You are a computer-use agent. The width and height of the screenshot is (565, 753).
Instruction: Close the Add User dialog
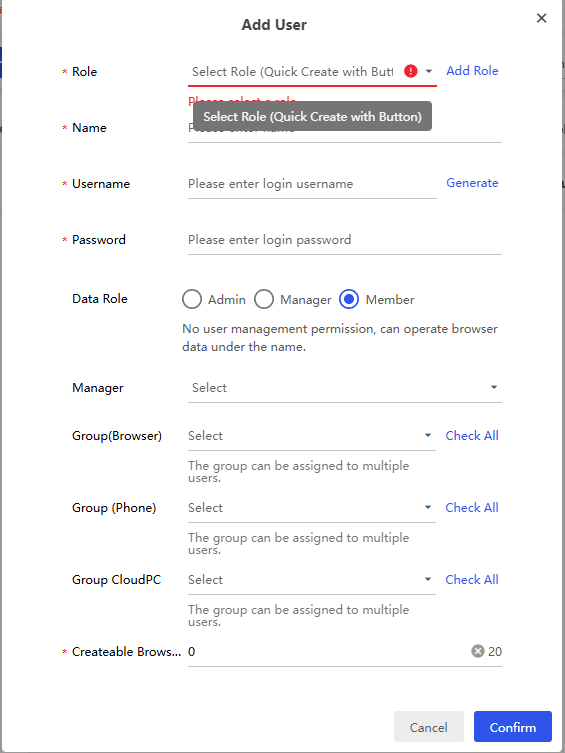tap(541, 18)
